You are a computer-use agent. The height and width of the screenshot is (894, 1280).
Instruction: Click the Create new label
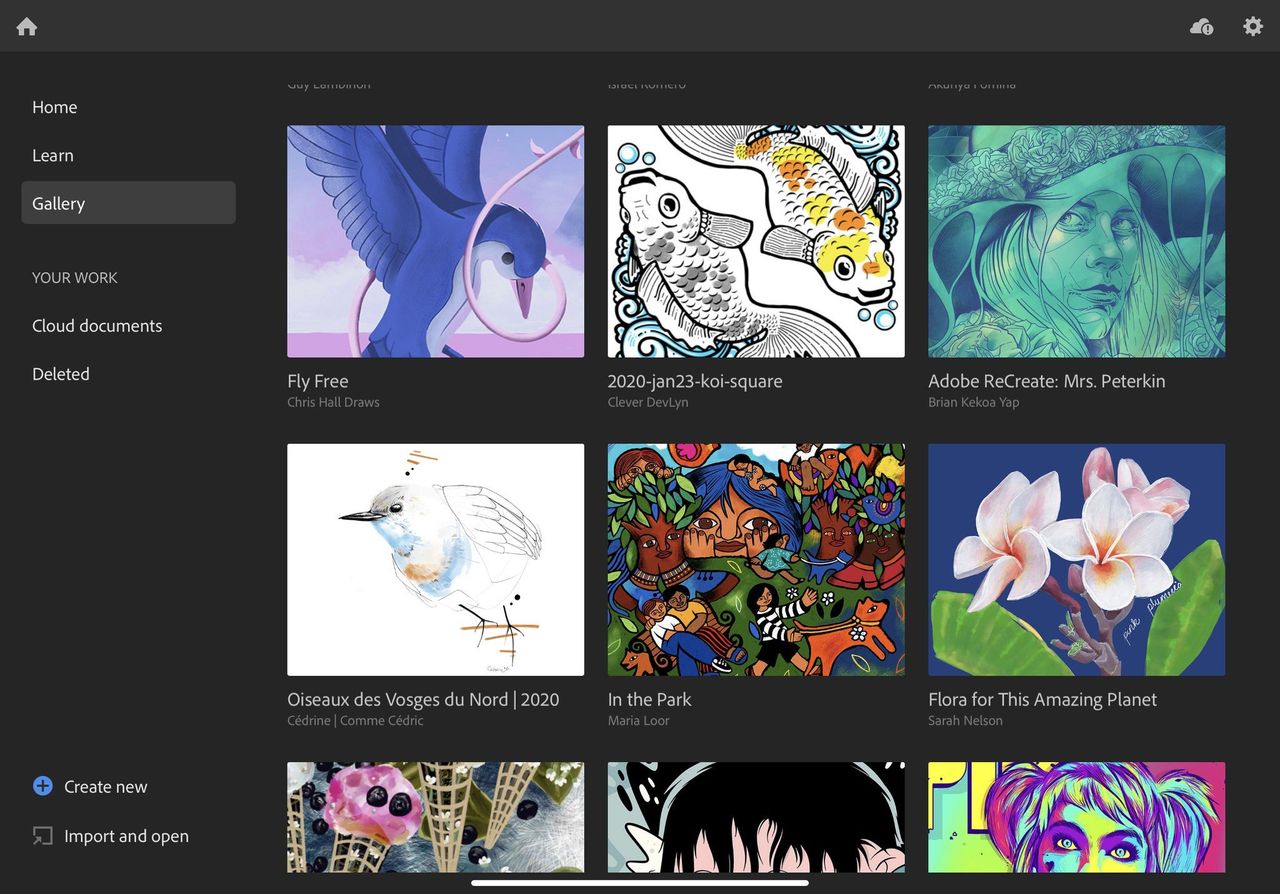(106, 787)
